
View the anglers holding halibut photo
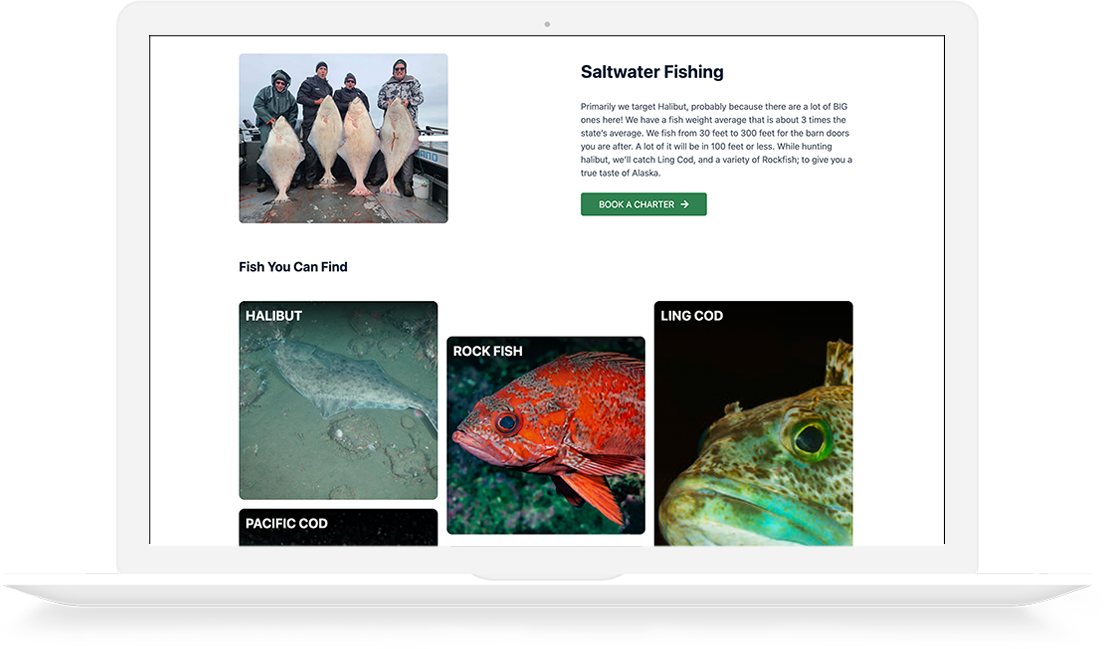[x=343, y=138]
